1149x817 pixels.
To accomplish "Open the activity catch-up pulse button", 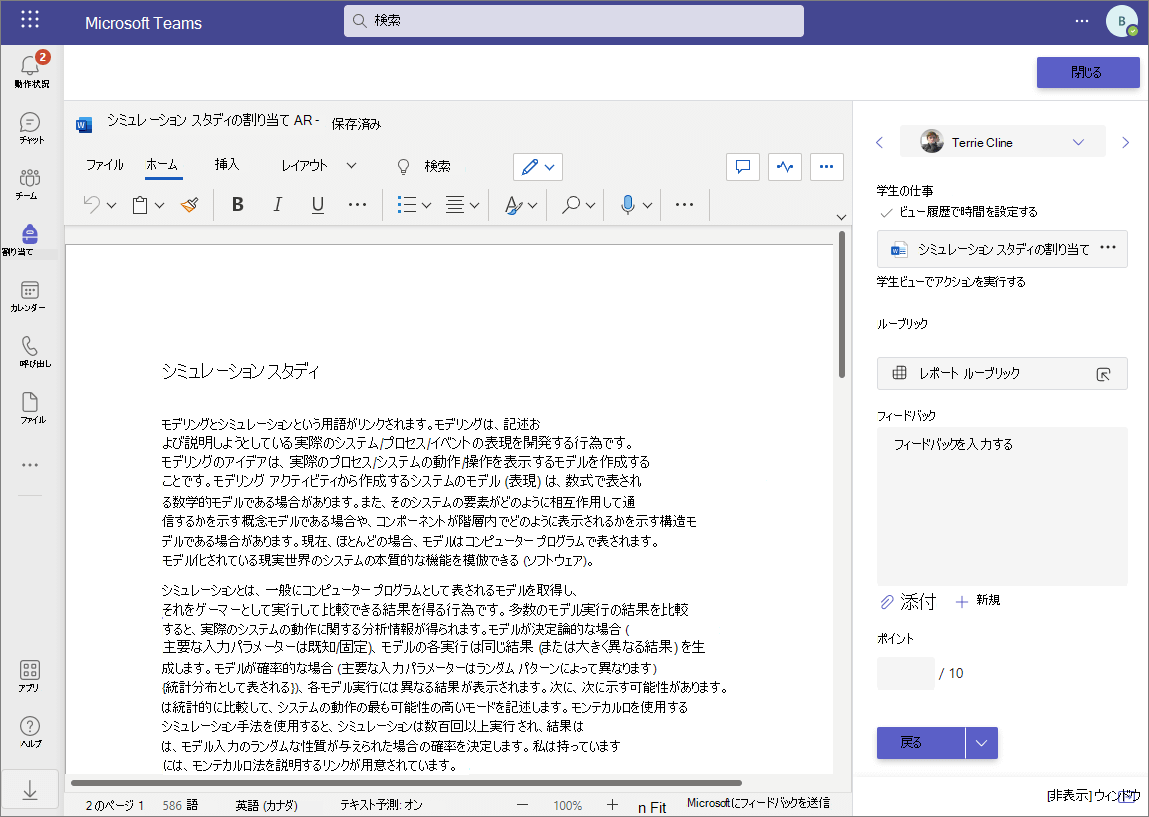I will pos(785,166).
